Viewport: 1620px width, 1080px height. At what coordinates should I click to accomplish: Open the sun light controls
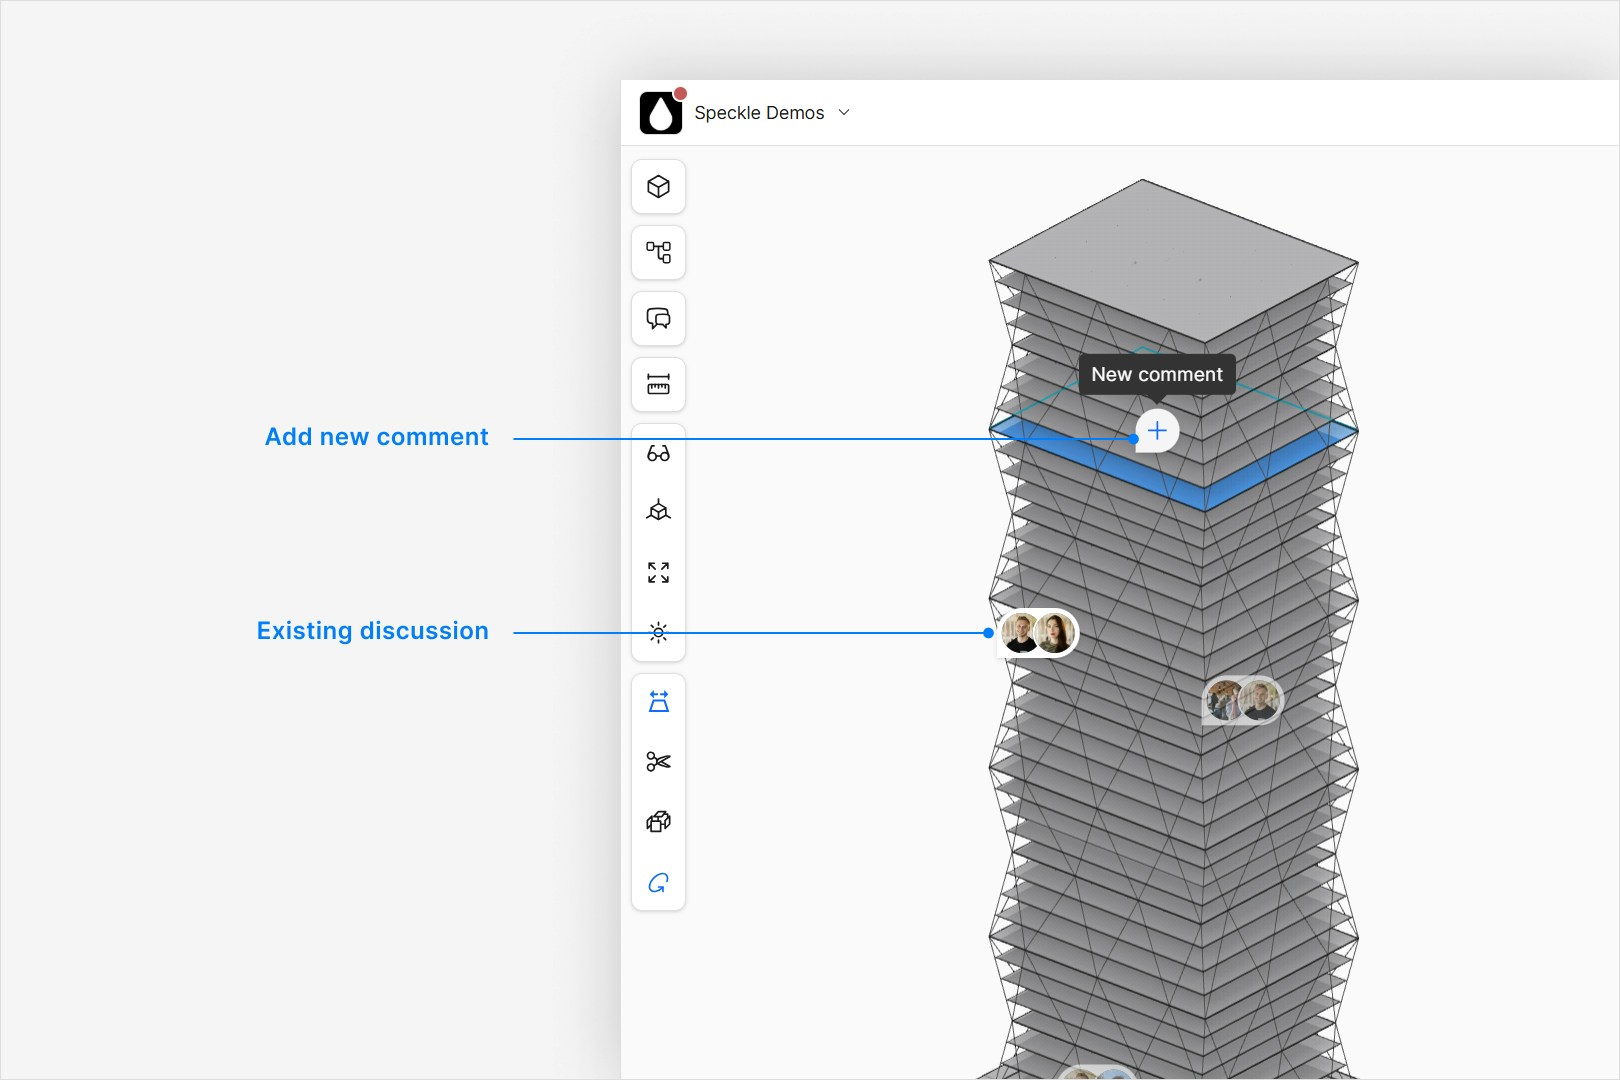(x=658, y=632)
